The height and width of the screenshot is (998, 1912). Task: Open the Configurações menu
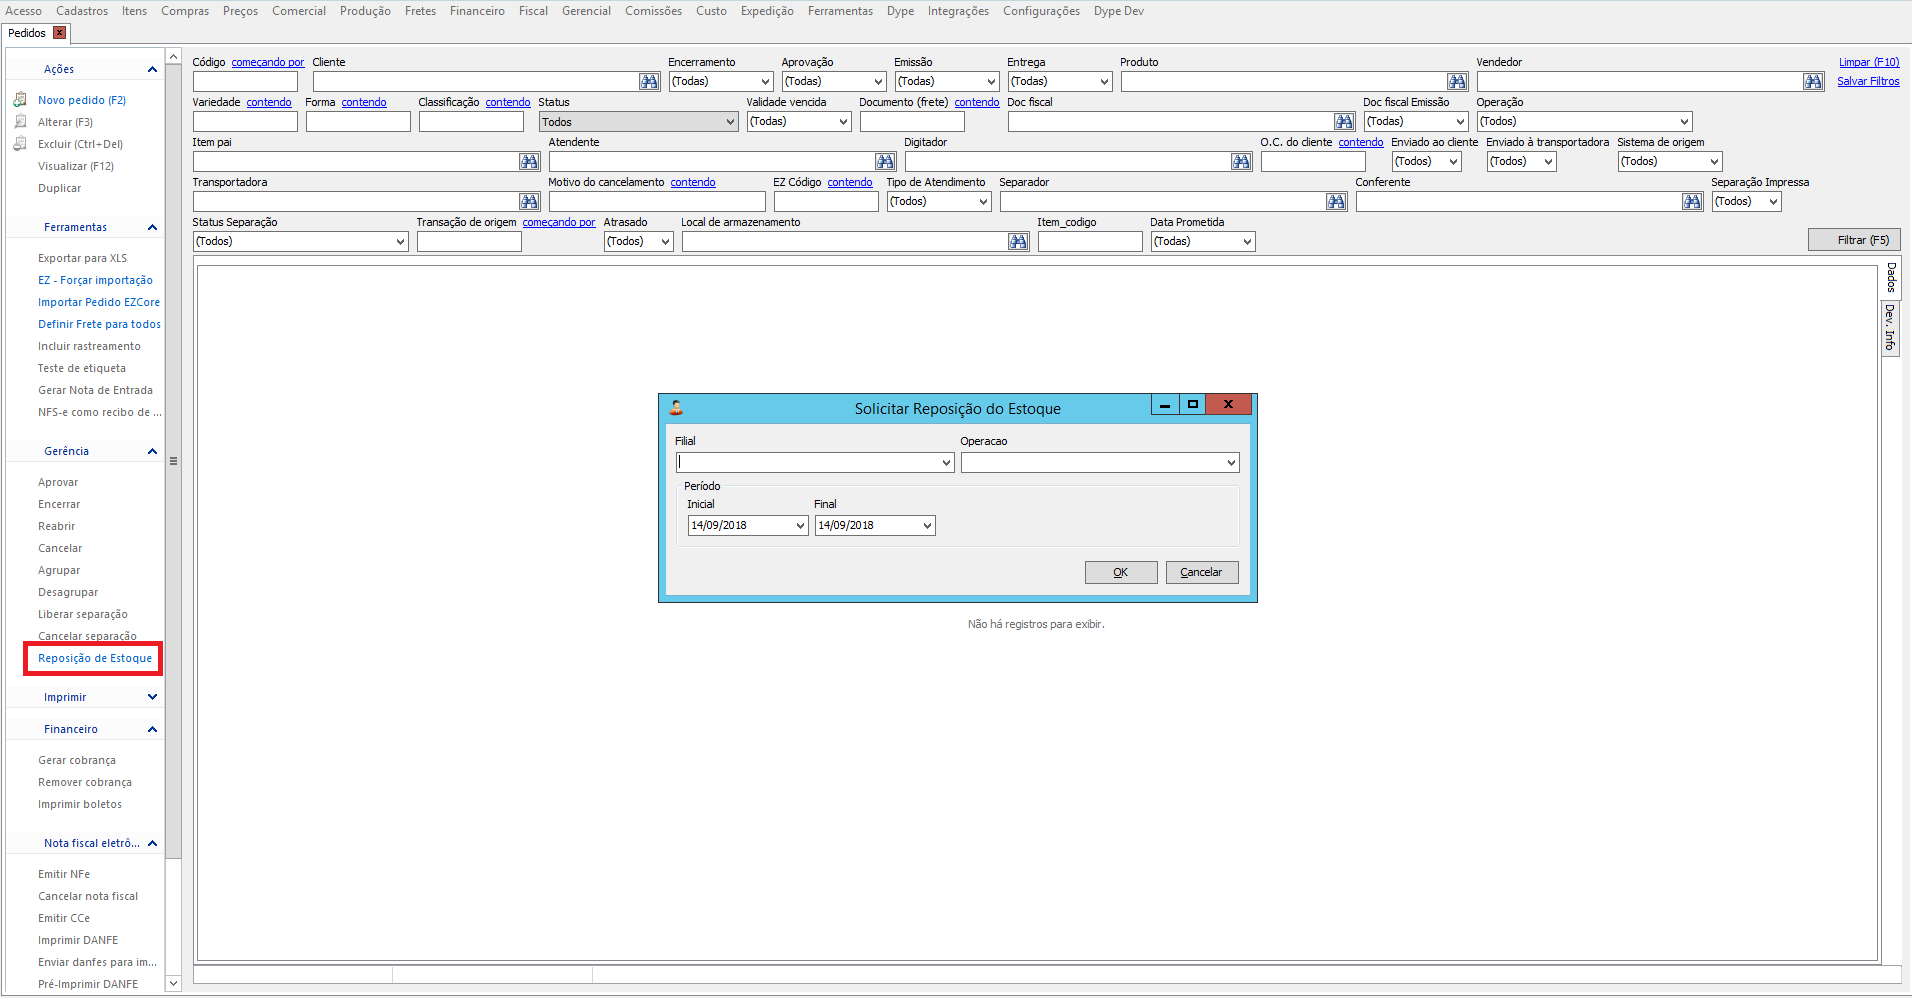tap(1041, 11)
